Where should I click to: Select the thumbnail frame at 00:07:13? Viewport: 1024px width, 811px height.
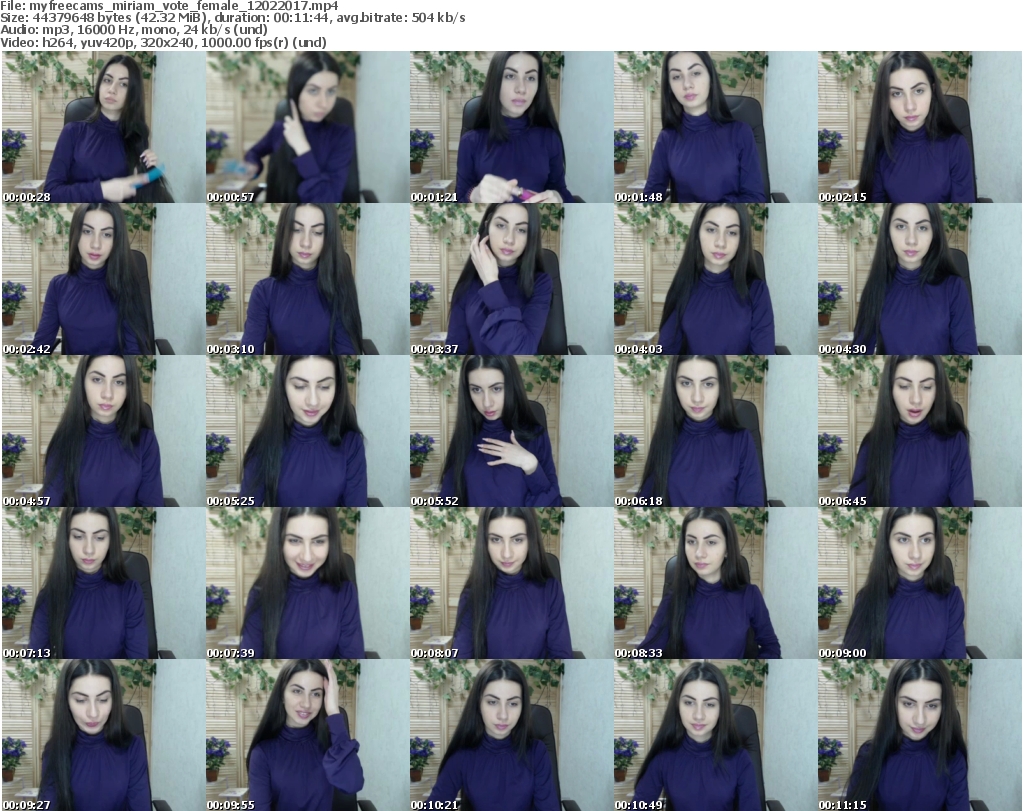pyautogui.click(x=103, y=583)
